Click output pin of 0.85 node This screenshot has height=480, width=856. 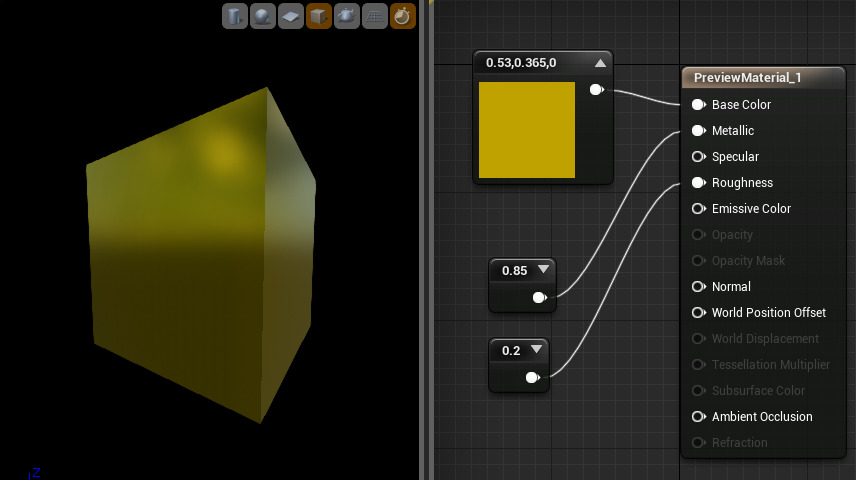tap(539, 297)
